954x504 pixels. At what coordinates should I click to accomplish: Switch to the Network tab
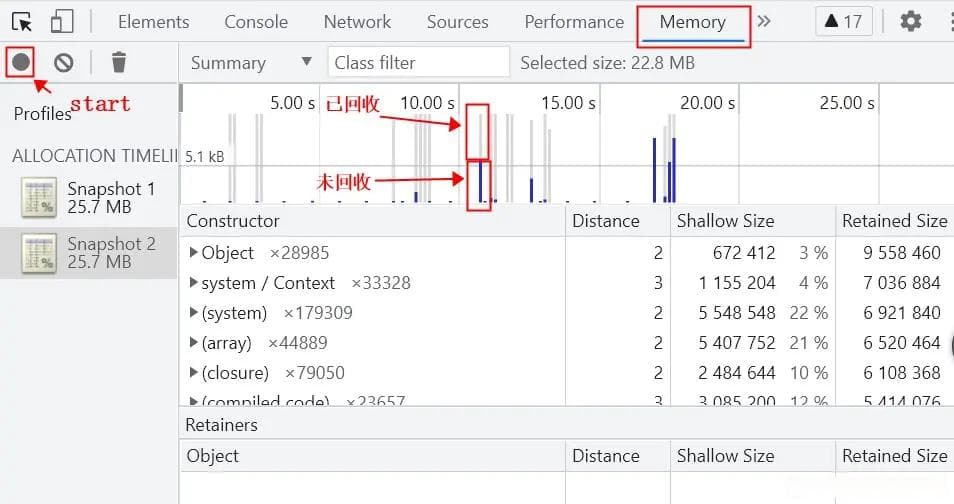[357, 21]
